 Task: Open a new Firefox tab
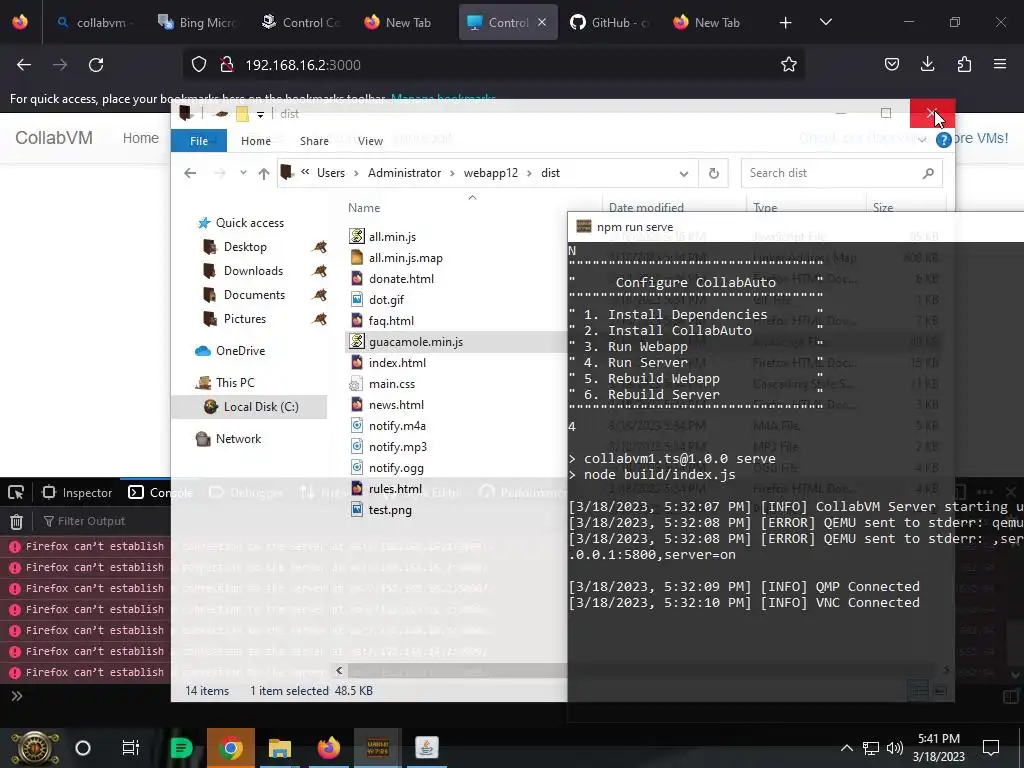[785, 23]
